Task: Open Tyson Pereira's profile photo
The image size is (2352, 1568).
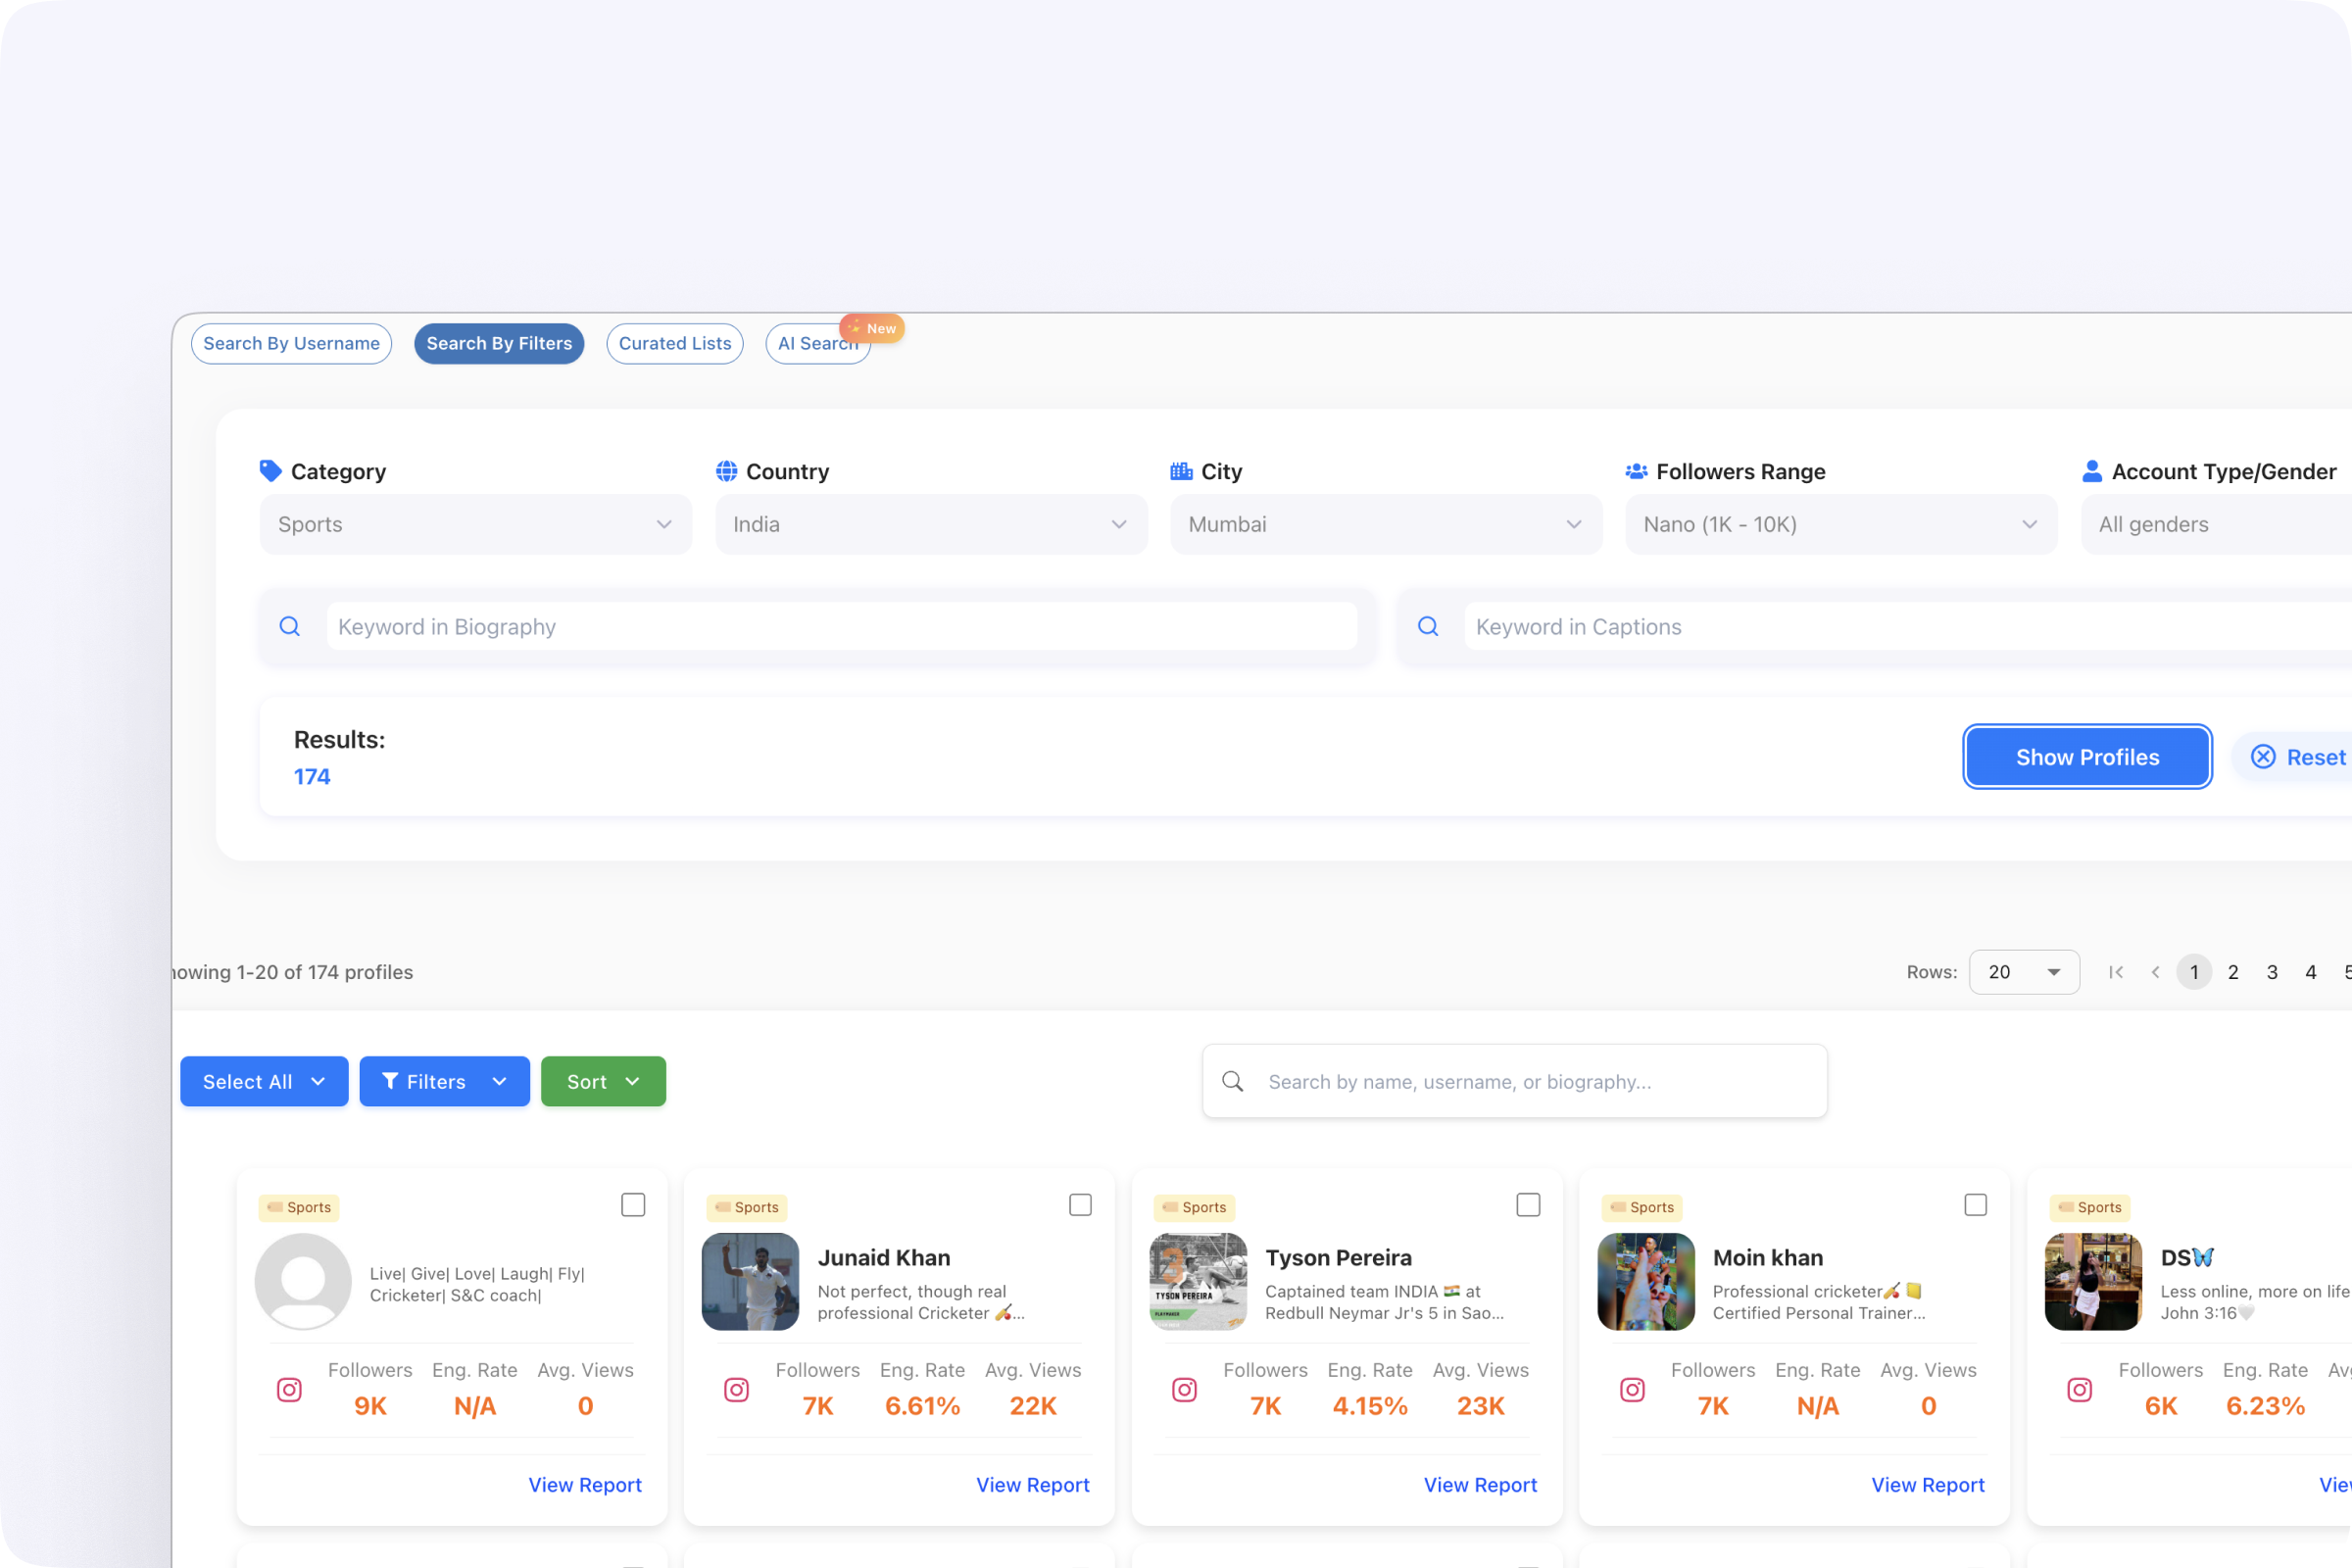Action: 1198,1281
